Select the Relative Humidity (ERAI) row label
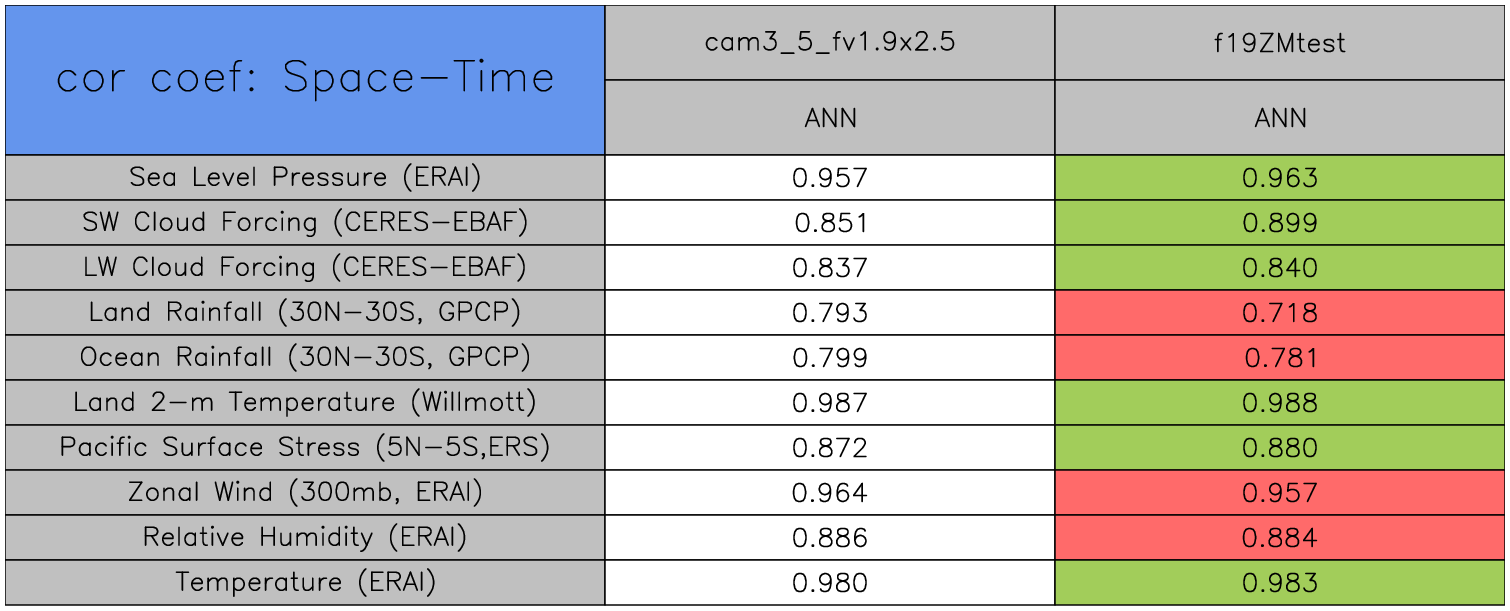This screenshot has width=1510, height=611. click(305, 537)
